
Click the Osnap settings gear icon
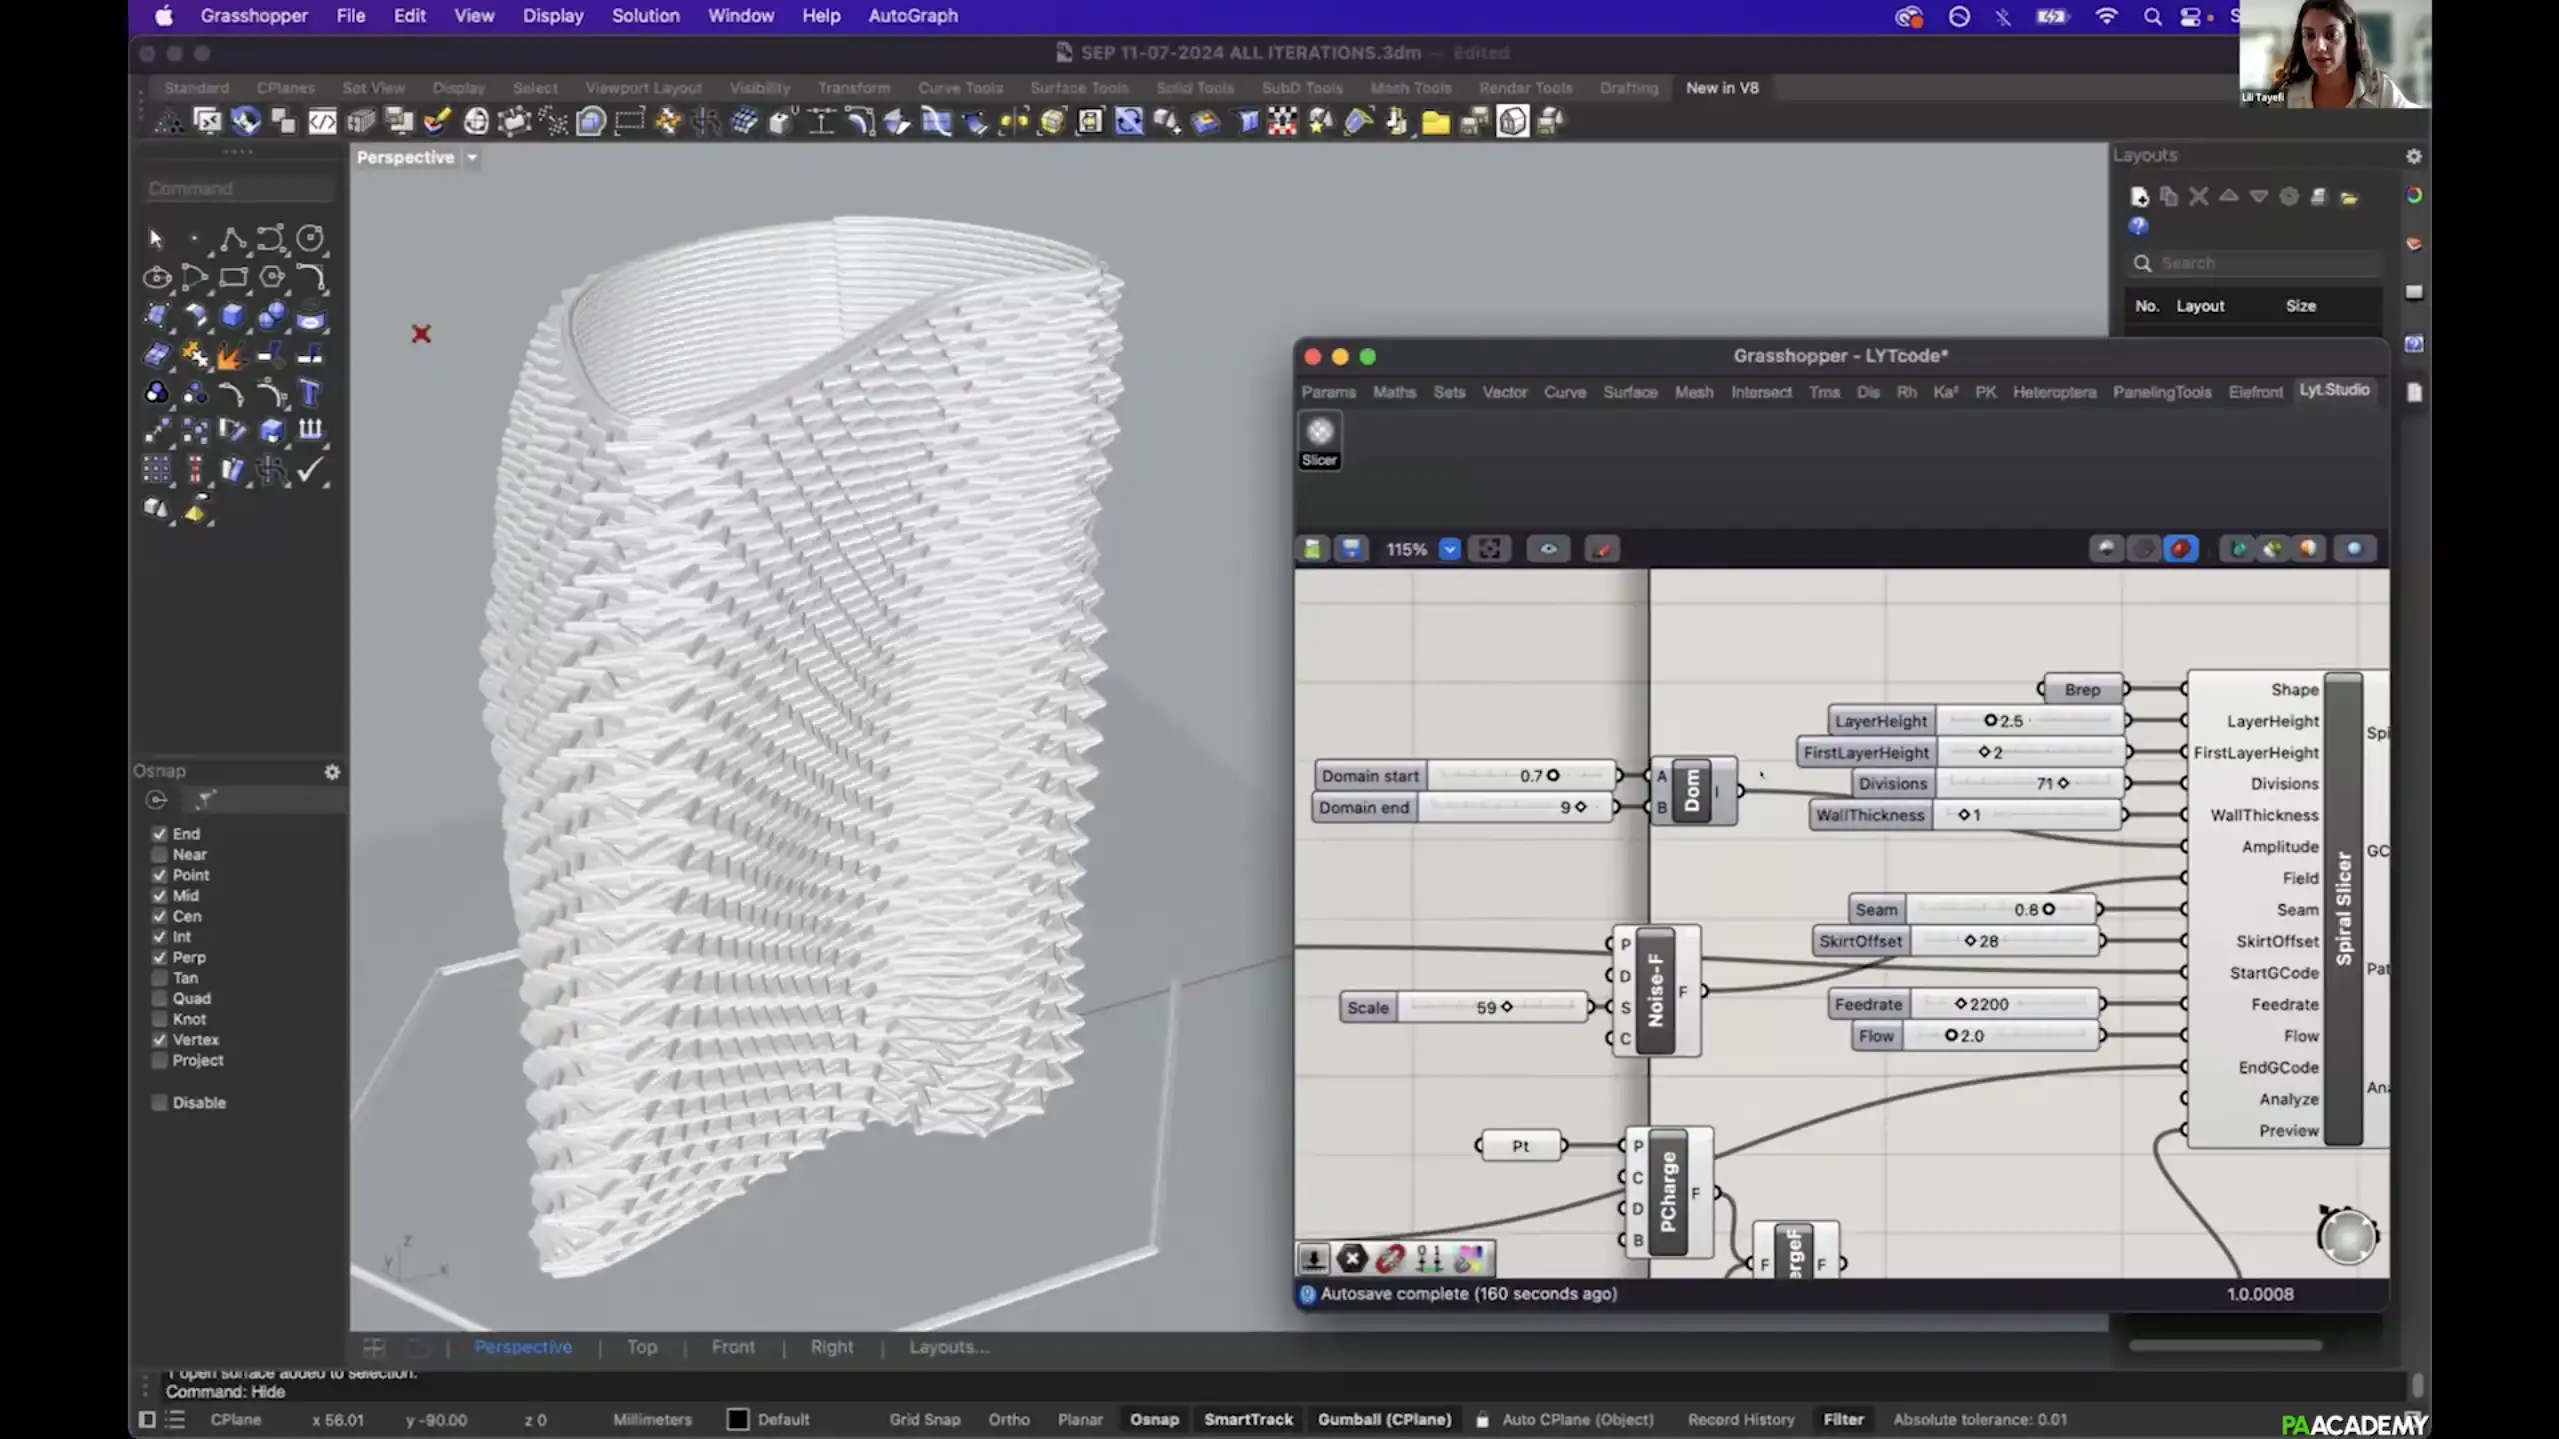tap(332, 771)
